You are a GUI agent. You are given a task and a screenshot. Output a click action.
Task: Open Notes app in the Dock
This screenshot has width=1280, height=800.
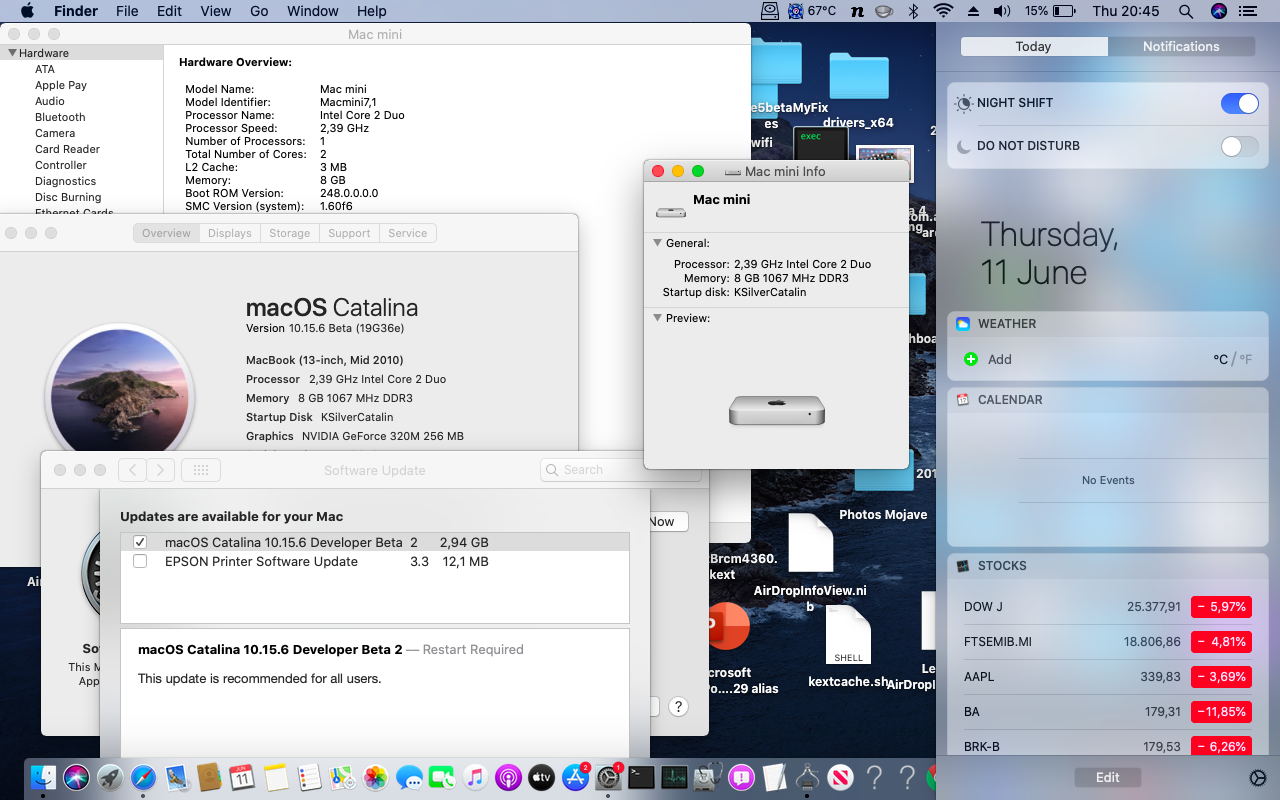276,777
